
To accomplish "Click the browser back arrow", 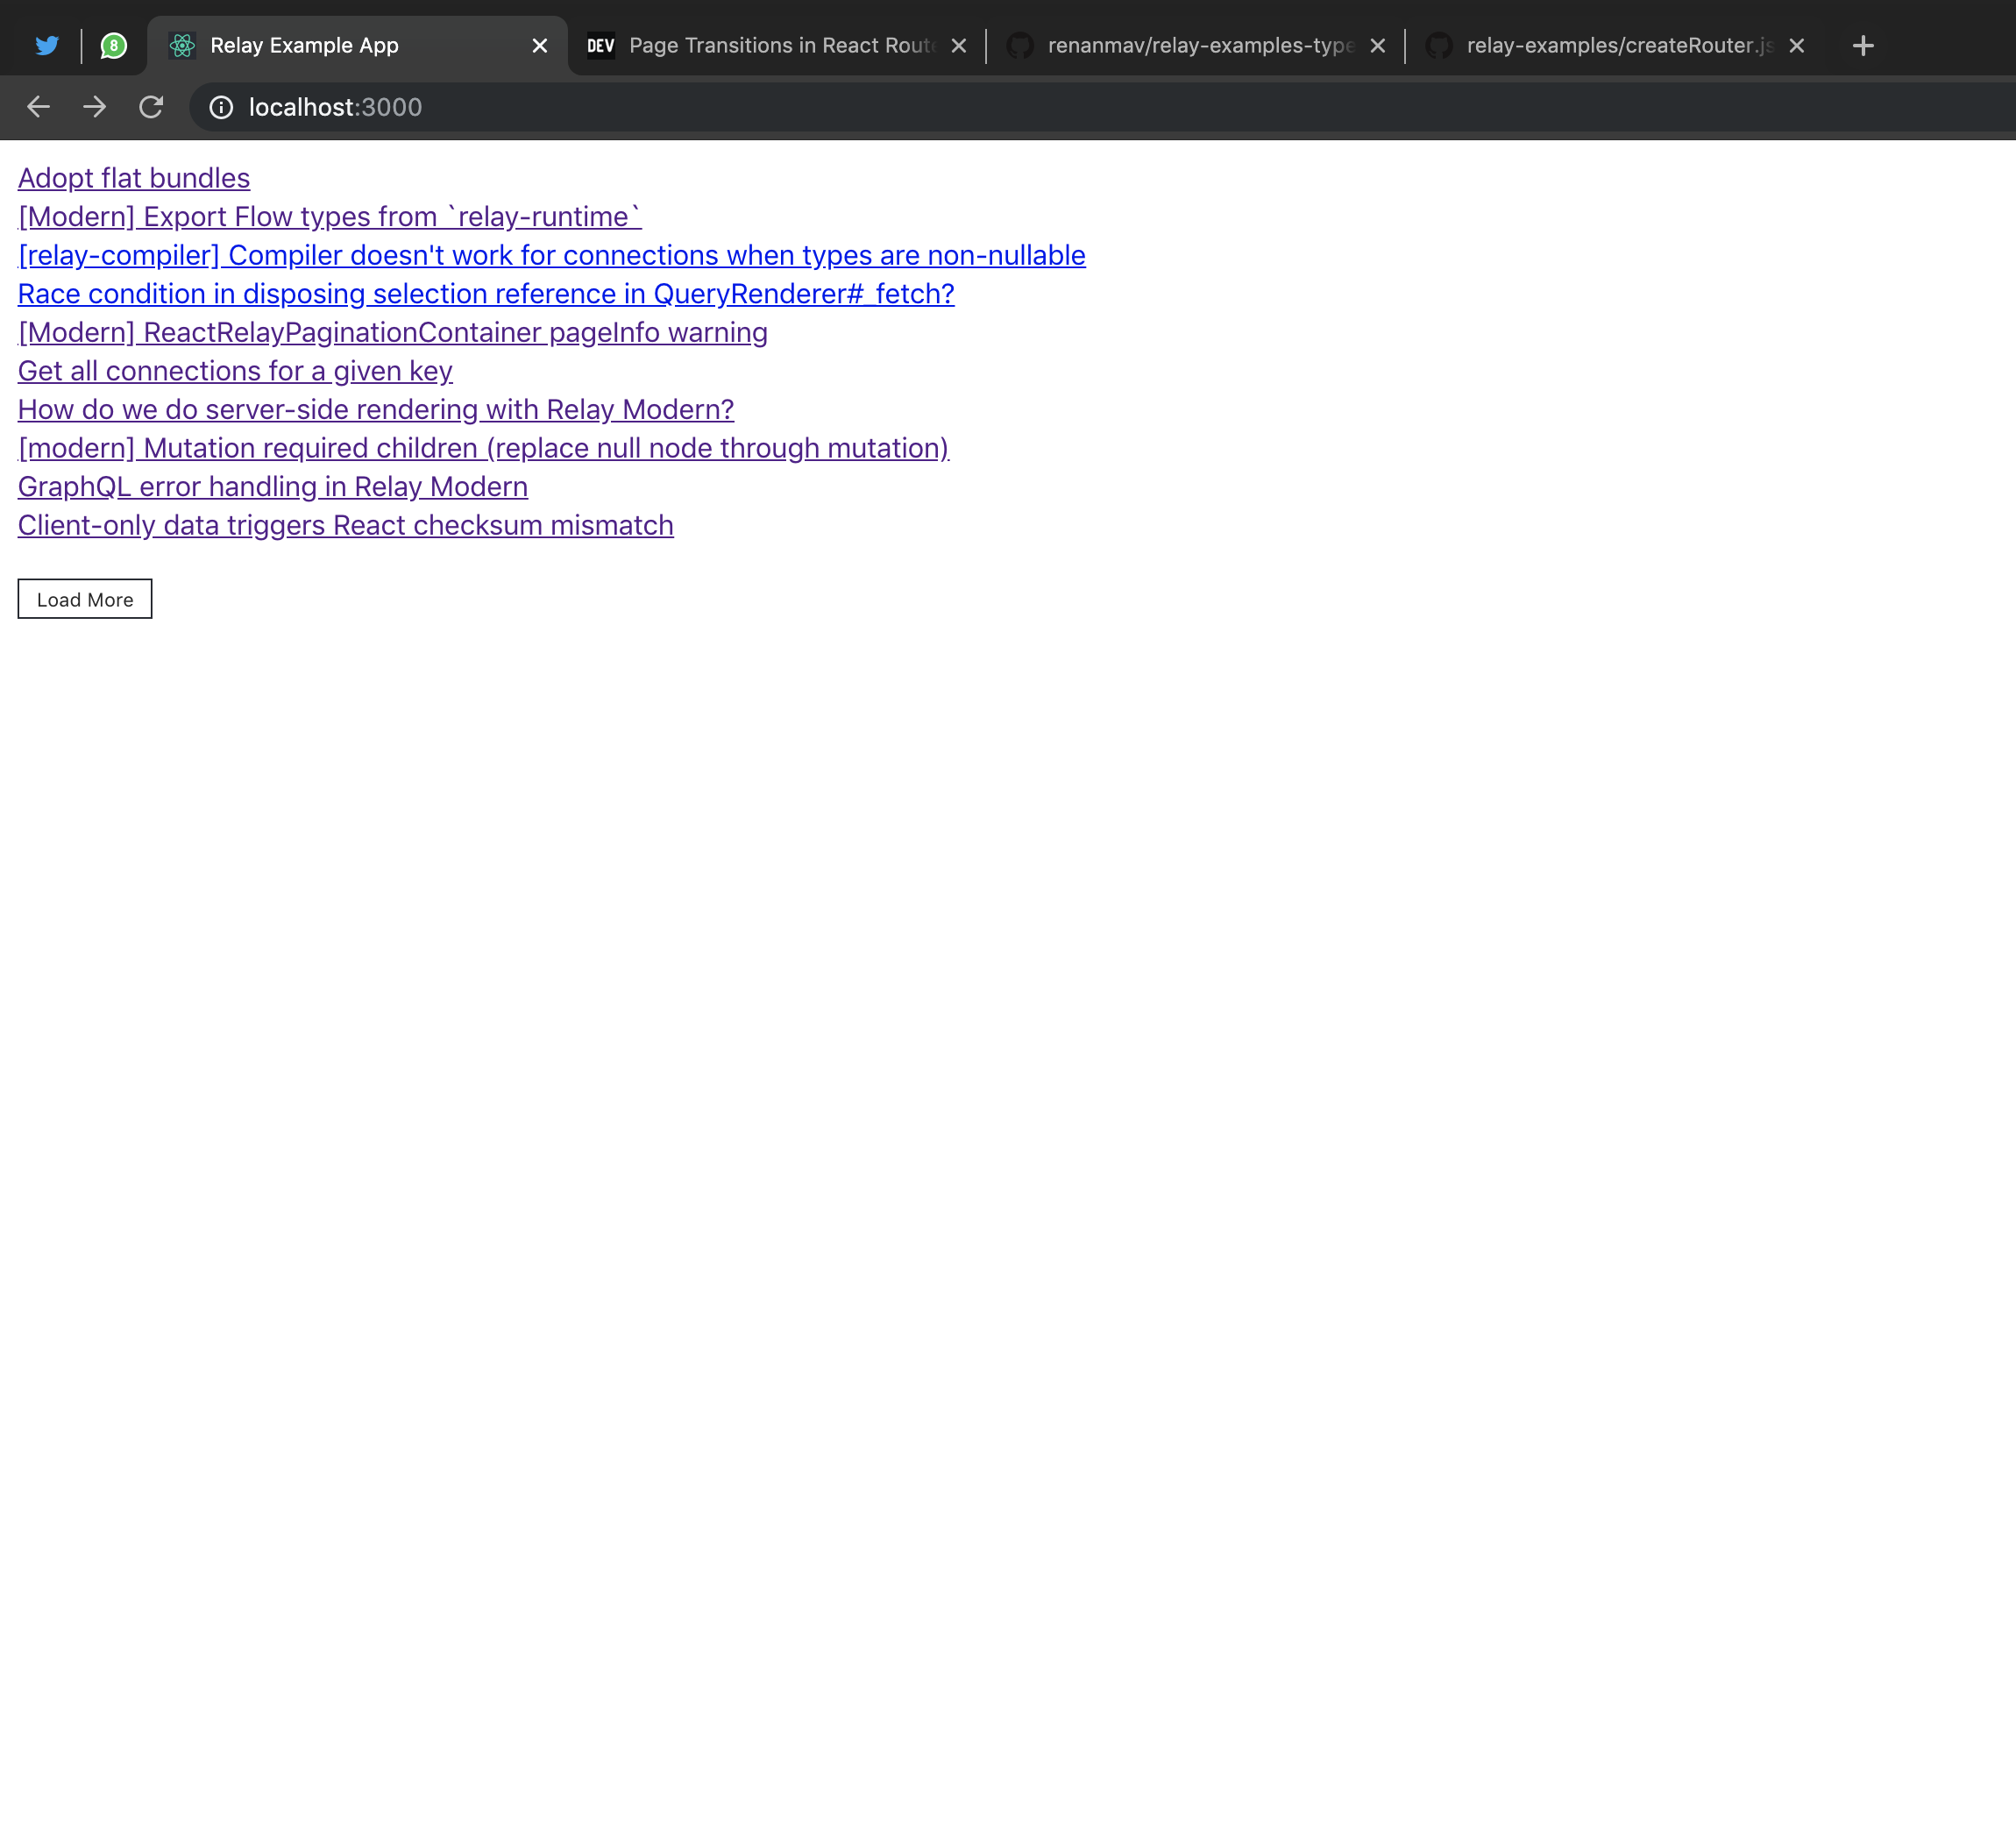I will click(38, 107).
